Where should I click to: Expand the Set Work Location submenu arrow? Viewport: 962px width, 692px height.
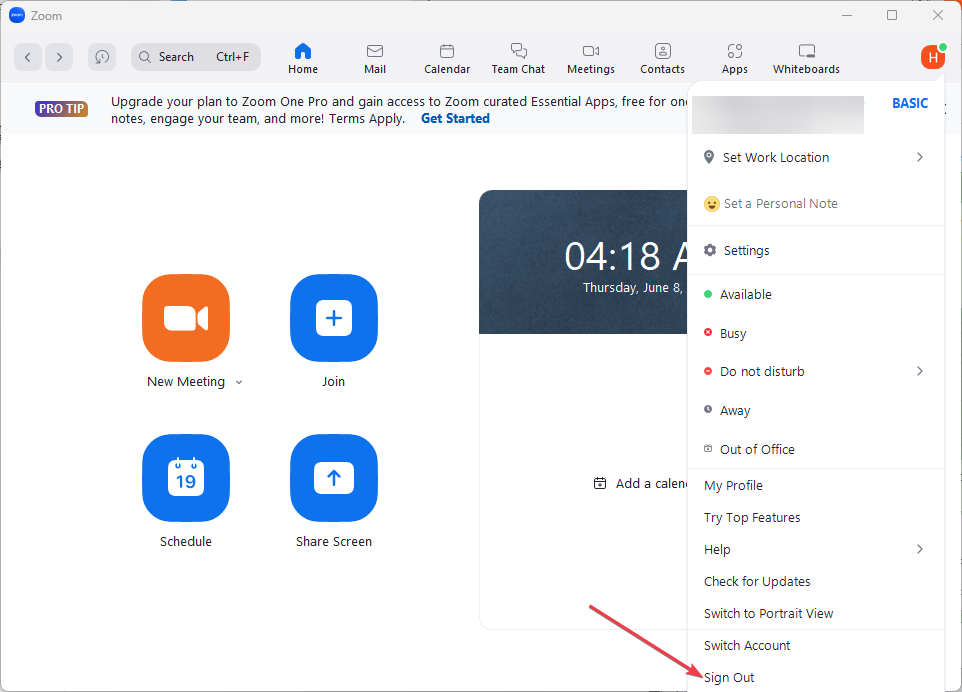point(920,157)
